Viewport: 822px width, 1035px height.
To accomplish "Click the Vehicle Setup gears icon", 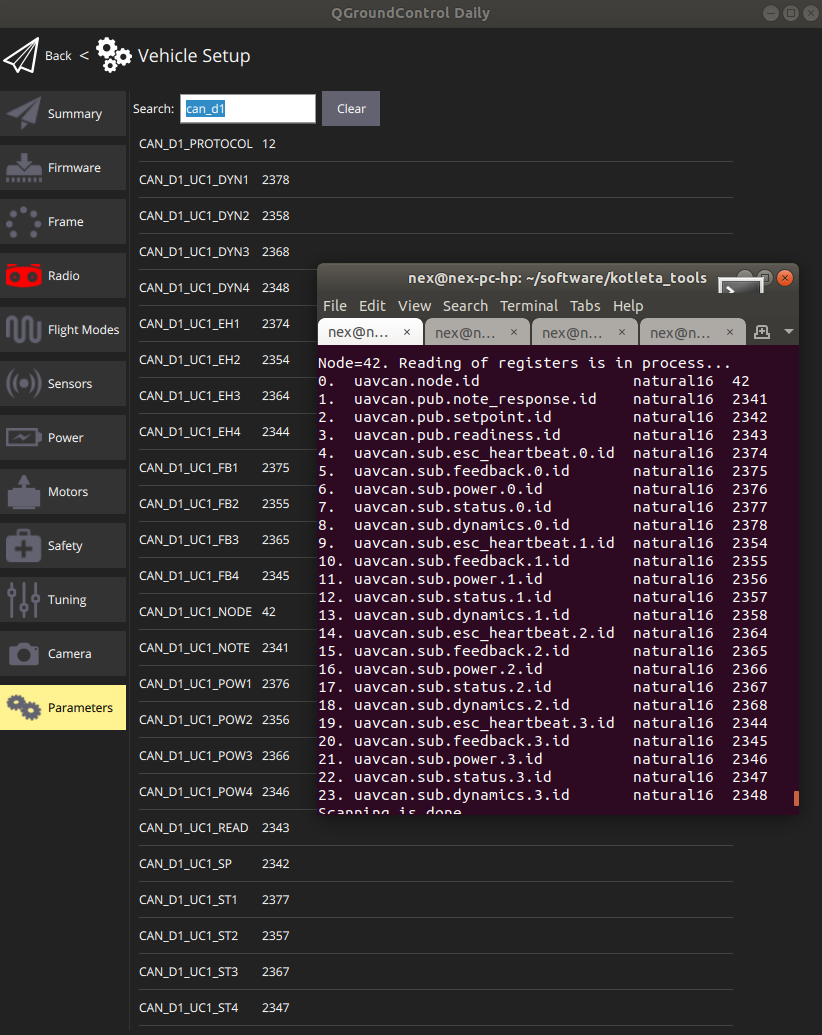I will (114, 55).
